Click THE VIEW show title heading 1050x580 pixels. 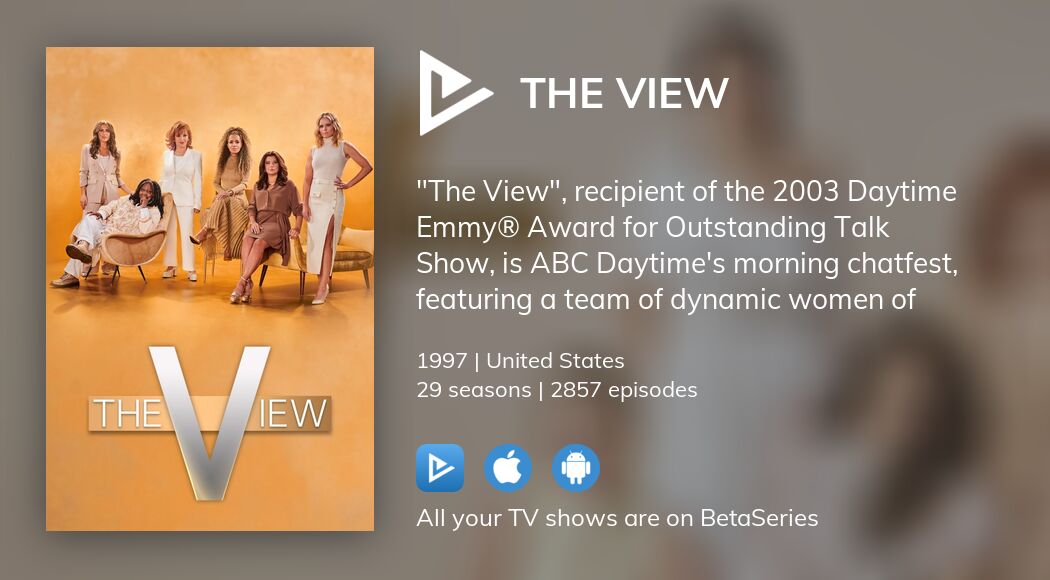click(624, 92)
